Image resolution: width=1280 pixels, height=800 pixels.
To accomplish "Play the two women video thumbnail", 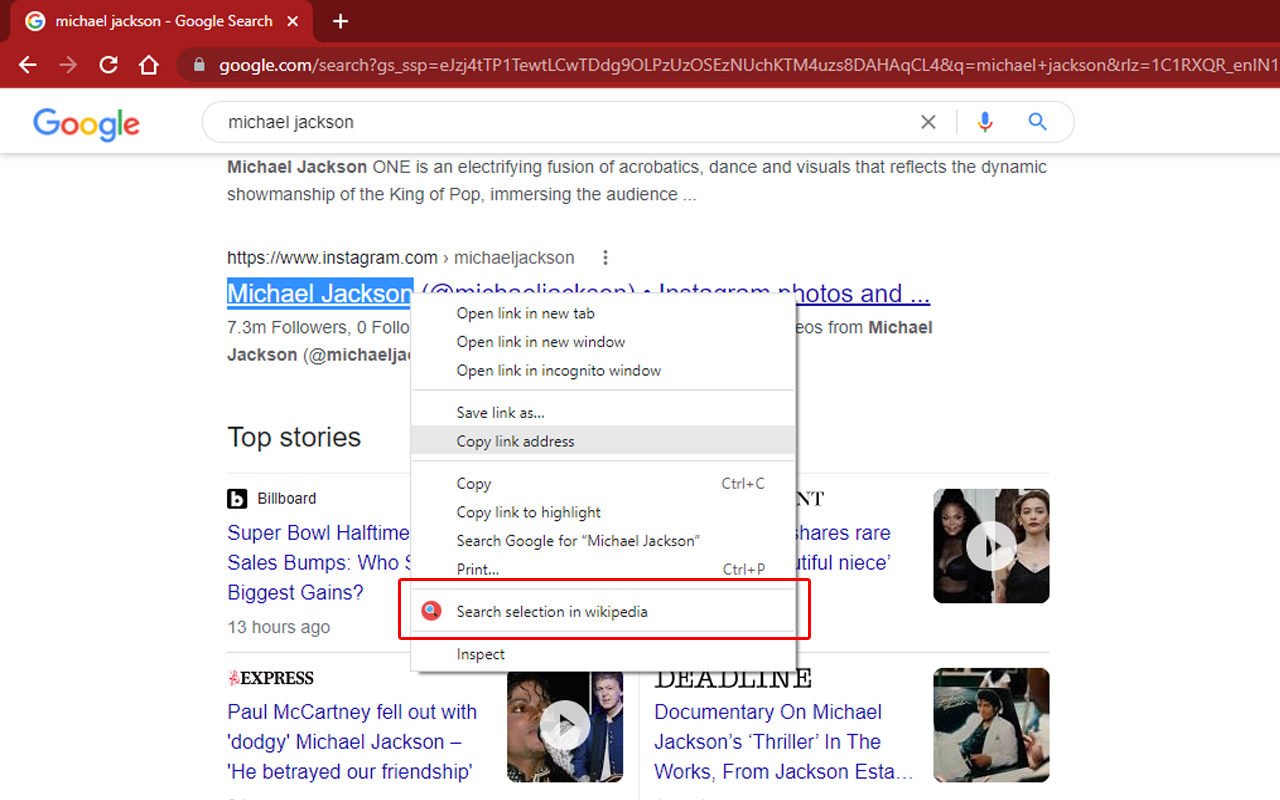I will (991, 546).
